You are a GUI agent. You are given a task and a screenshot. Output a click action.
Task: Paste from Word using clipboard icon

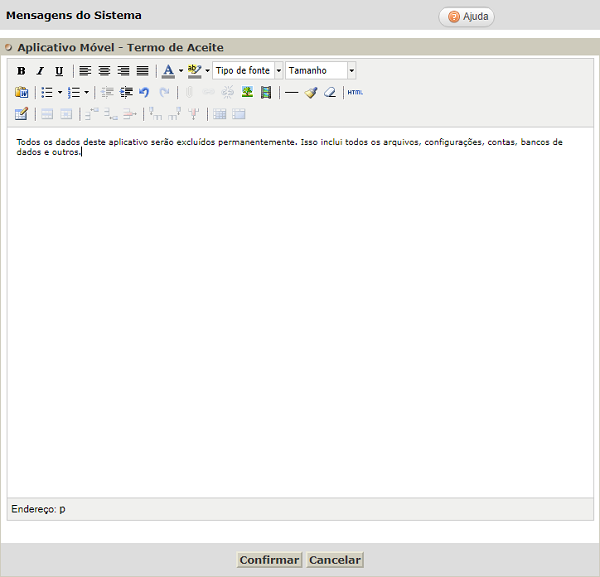(x=21, y=92)
